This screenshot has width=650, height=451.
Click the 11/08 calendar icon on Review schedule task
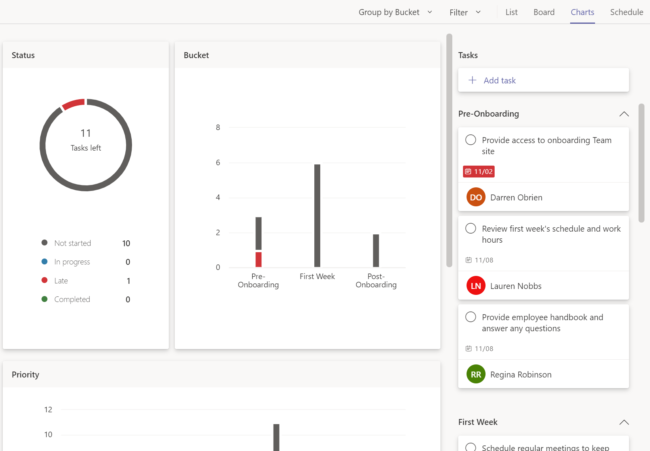469,260
